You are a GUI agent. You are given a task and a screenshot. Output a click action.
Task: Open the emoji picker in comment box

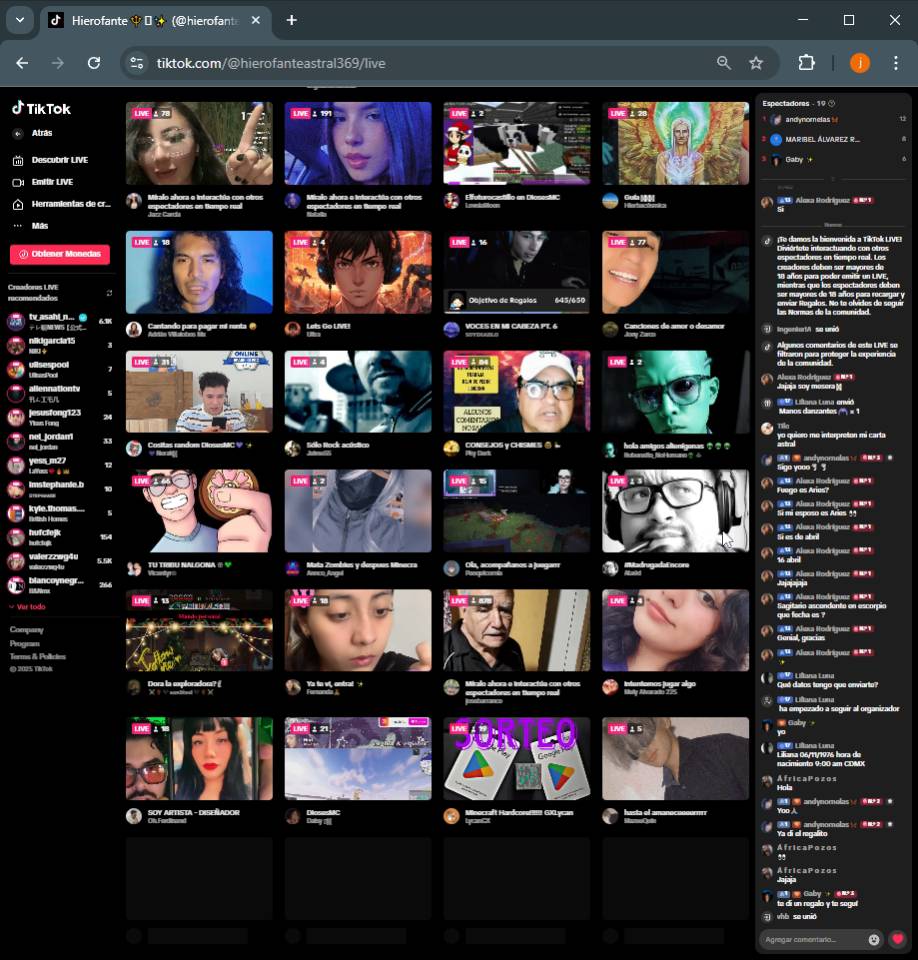(x=874, y=940)
